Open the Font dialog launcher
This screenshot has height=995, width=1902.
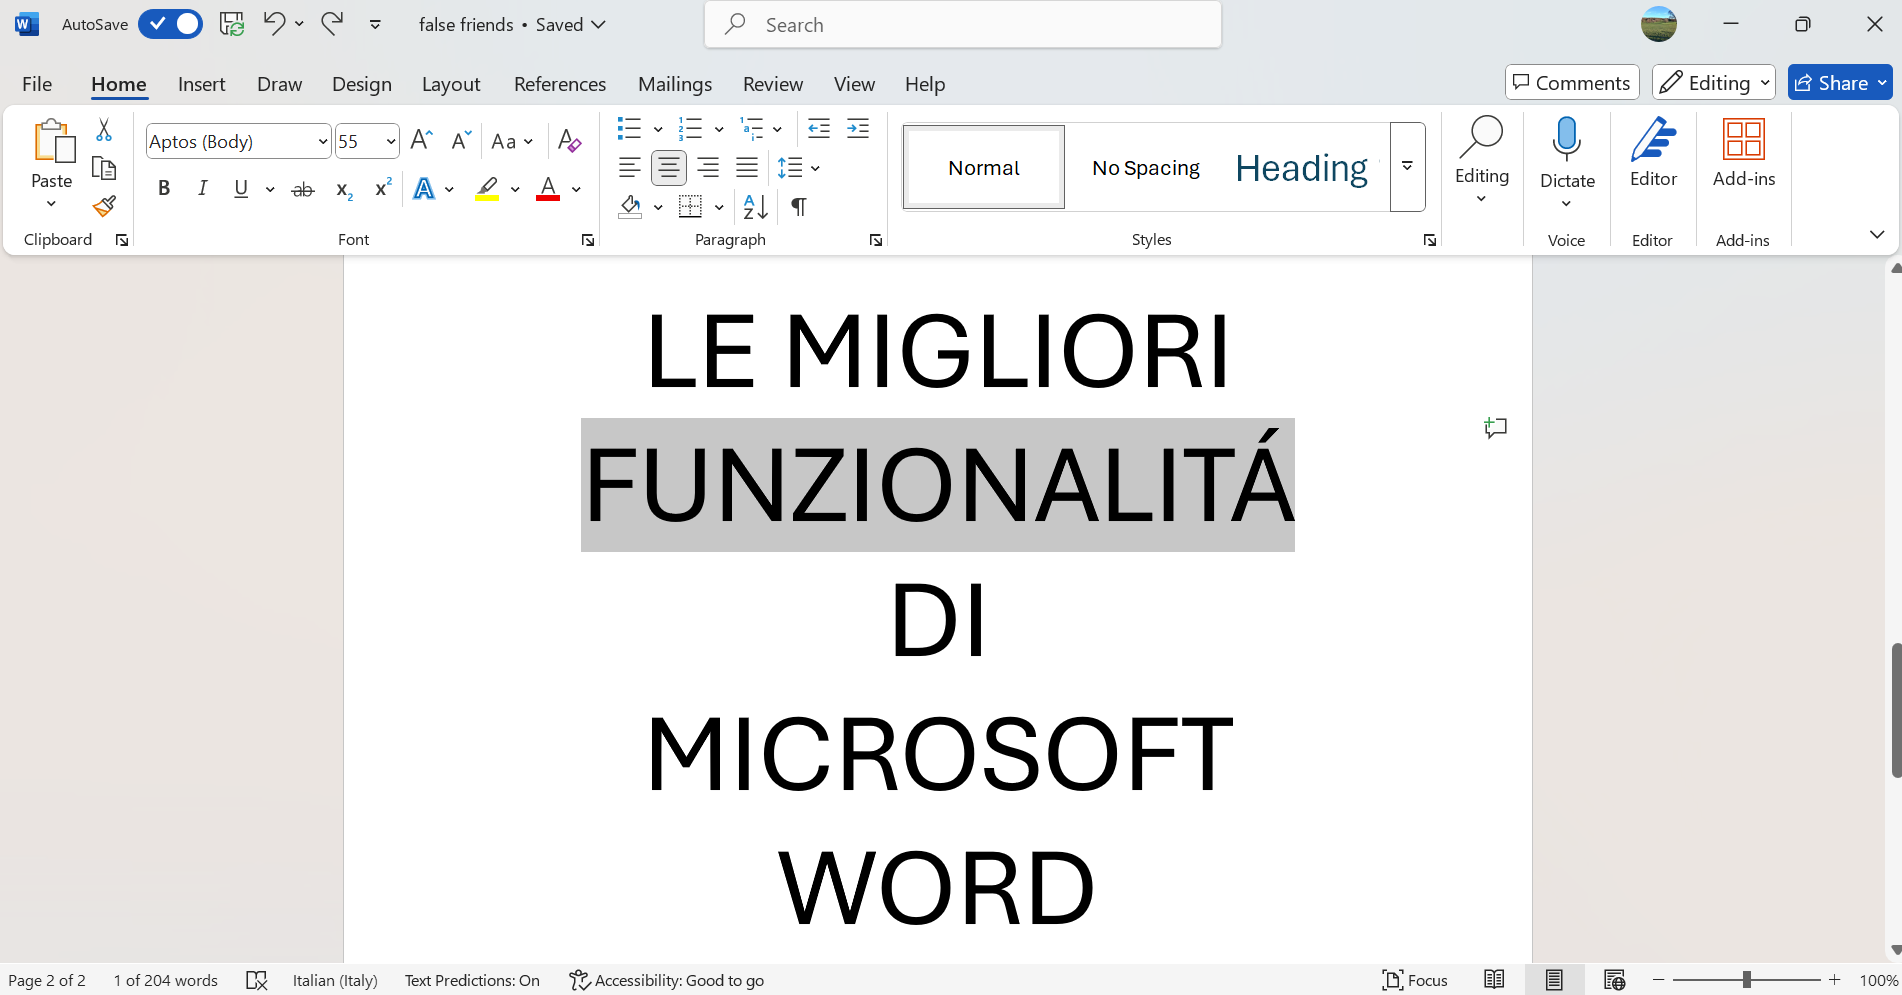[x=588, y=240]
